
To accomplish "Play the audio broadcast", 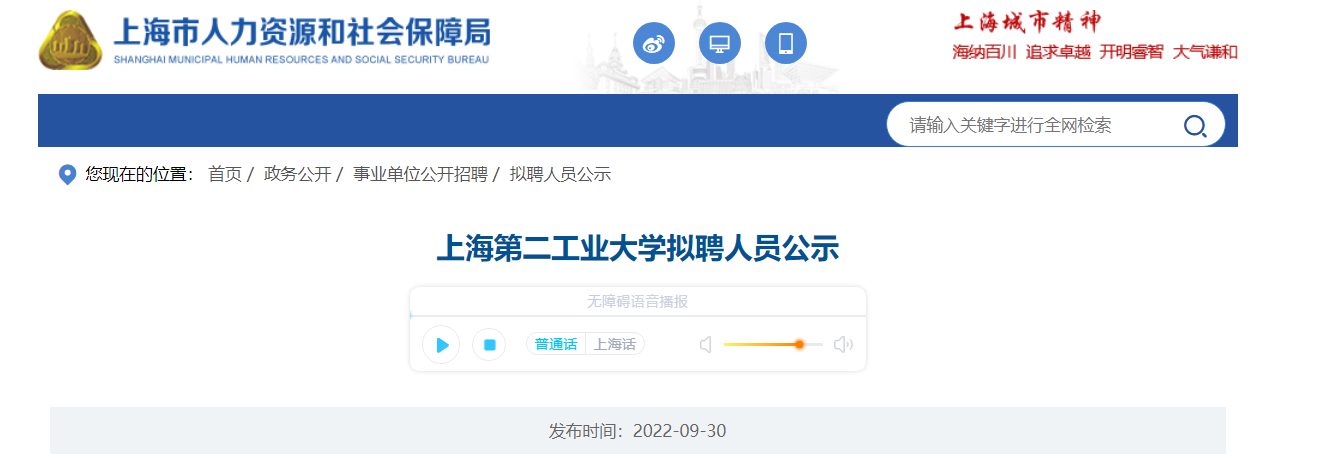I will (x=441, y=344).
